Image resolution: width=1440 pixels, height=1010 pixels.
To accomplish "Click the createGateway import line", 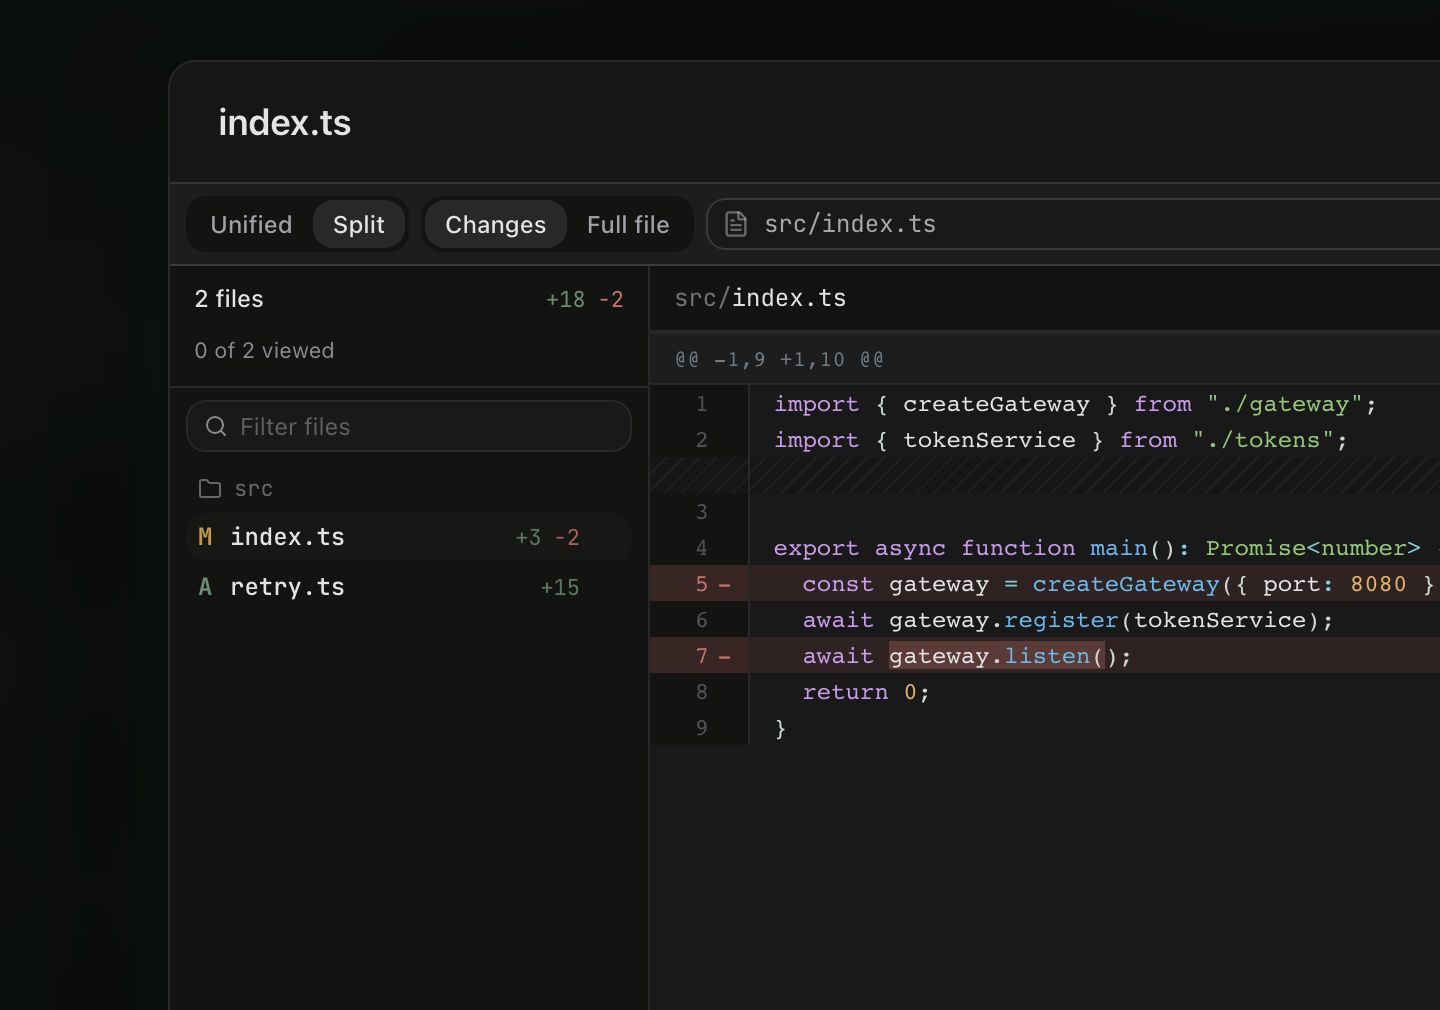I will (x=1075, y=404).
